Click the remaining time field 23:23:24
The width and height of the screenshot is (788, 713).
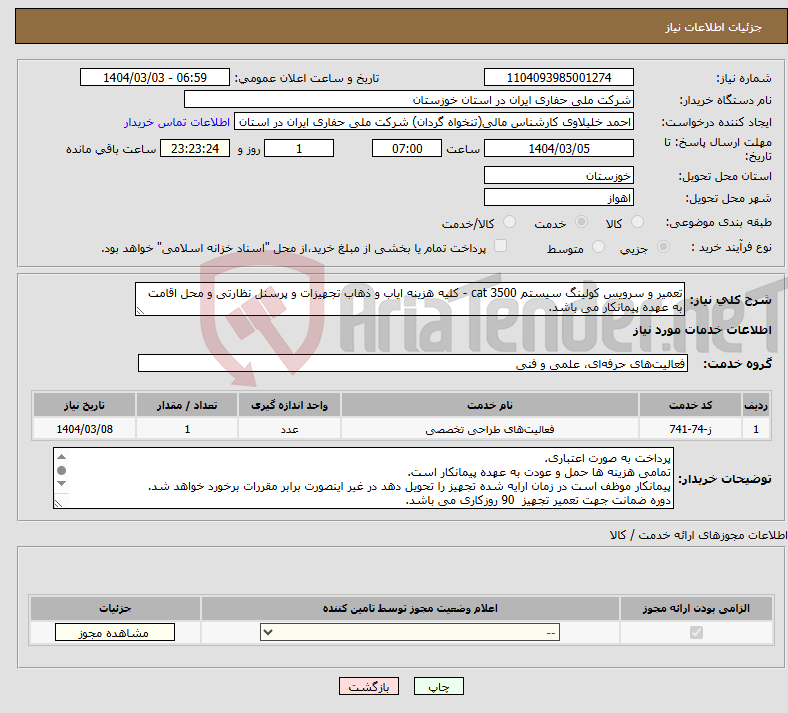[195, 148]
